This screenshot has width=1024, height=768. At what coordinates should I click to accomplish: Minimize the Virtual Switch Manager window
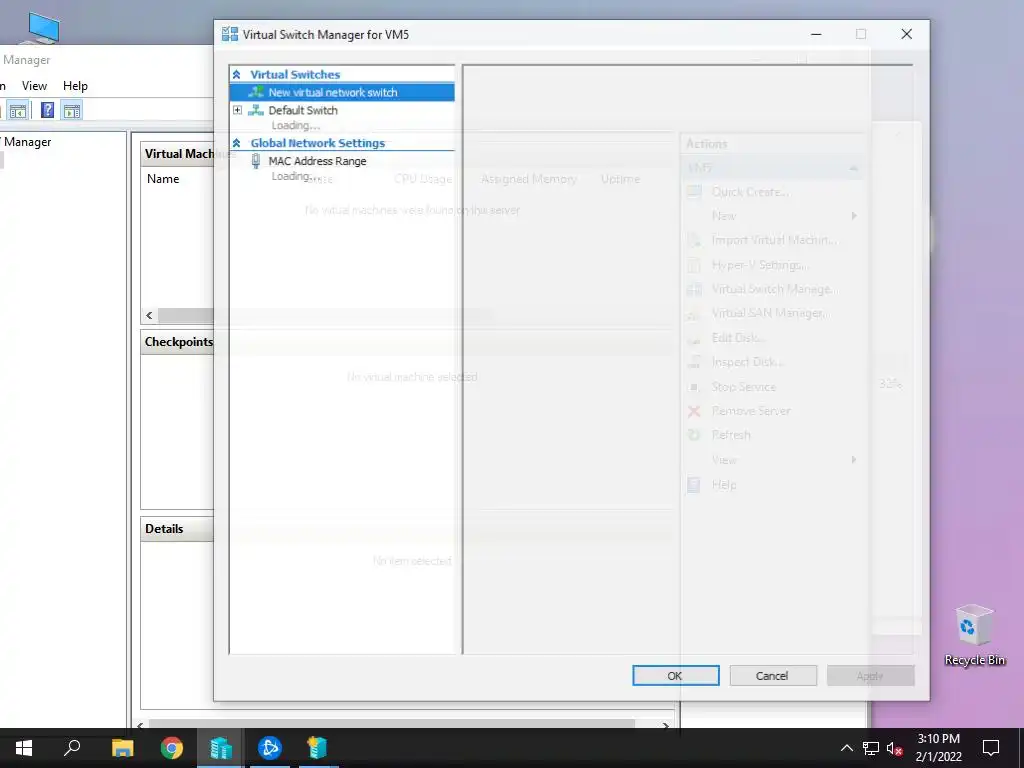(x=816, y=34)
